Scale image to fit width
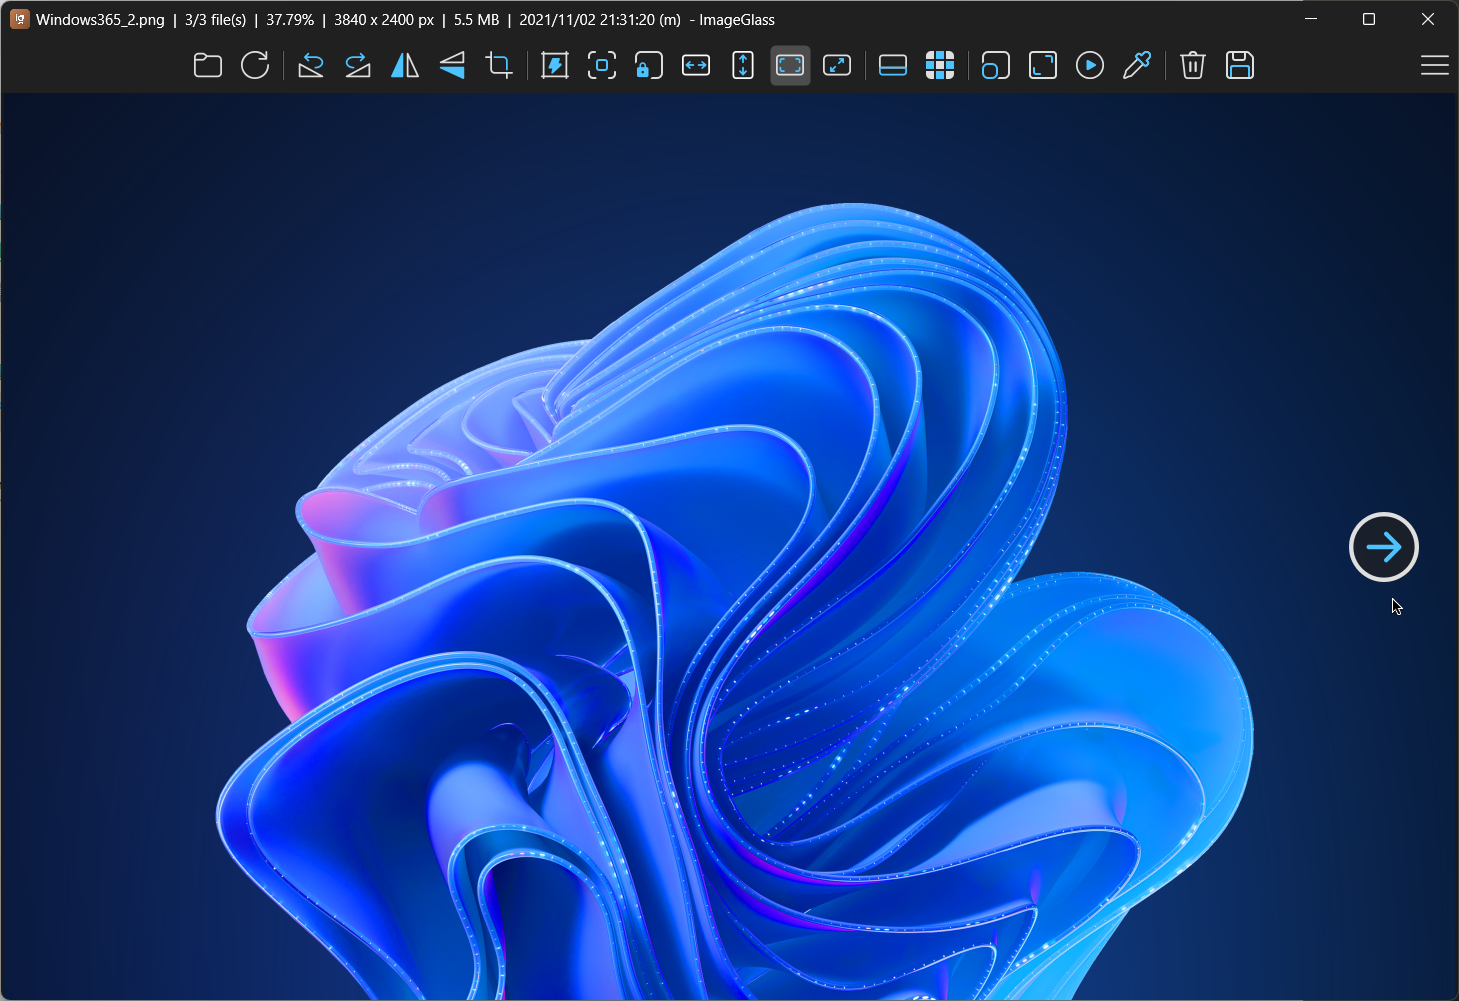 (x=696, y=66)
